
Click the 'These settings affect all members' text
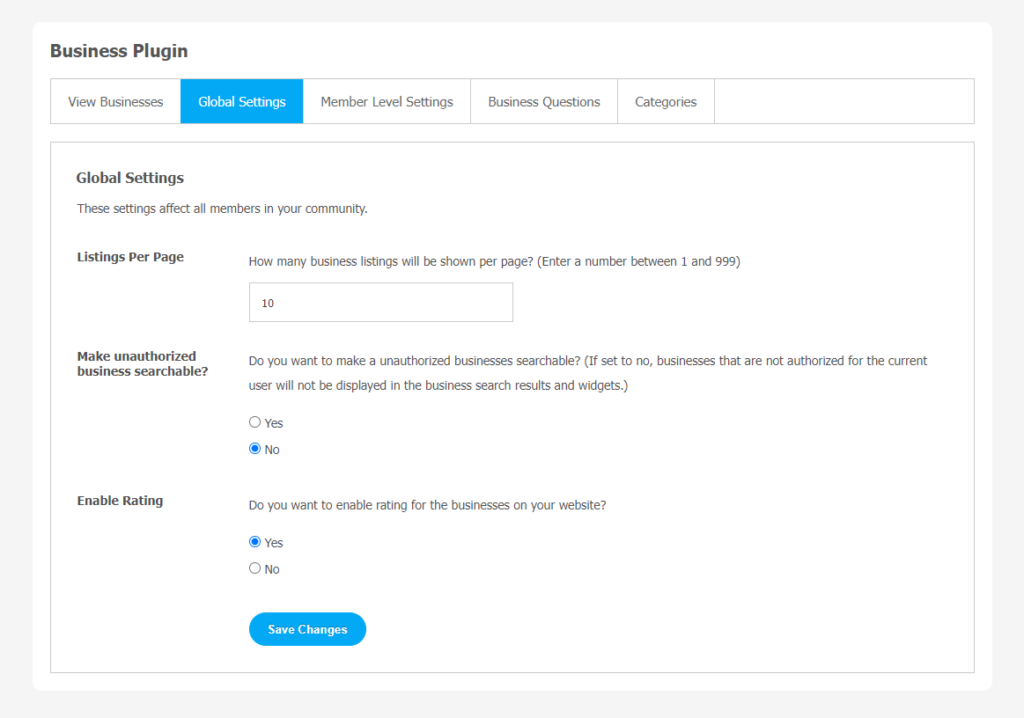click(x=222, y=208)
